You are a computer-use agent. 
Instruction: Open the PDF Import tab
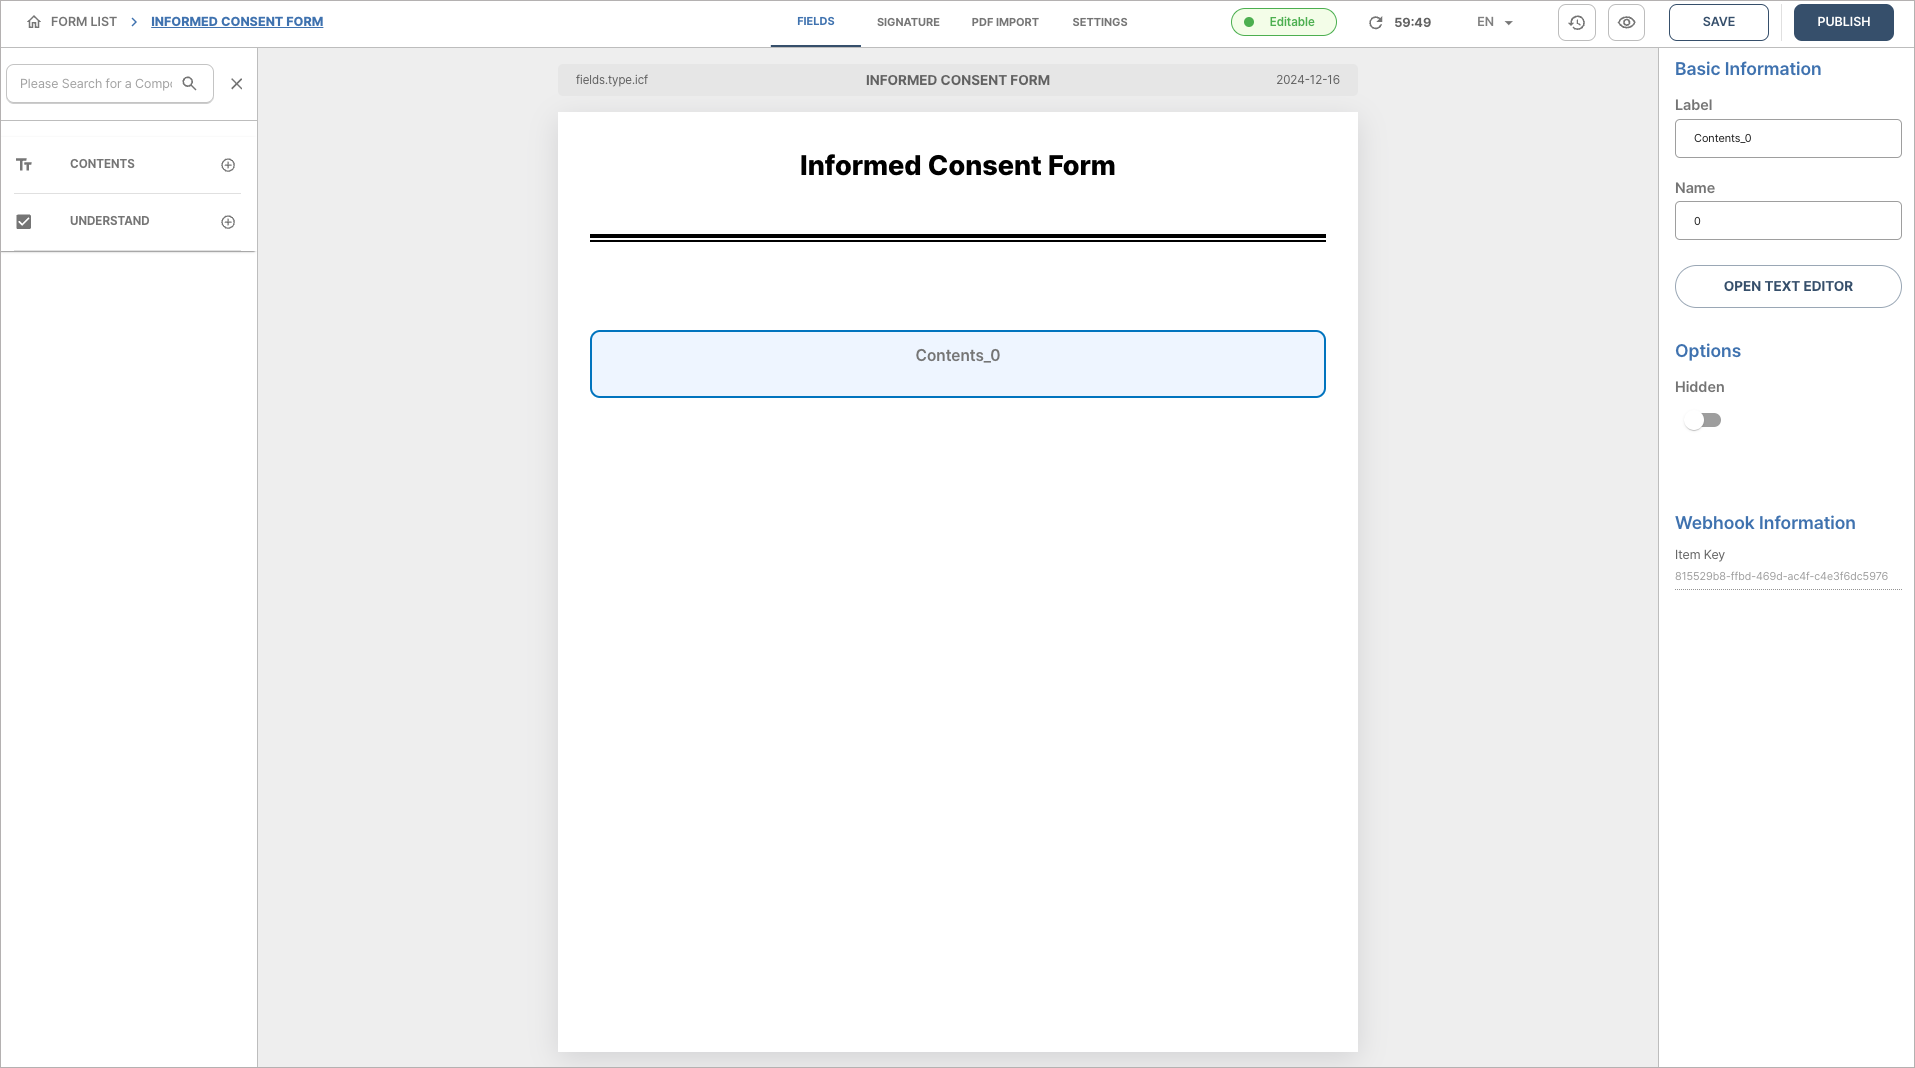click(1005, 22)
